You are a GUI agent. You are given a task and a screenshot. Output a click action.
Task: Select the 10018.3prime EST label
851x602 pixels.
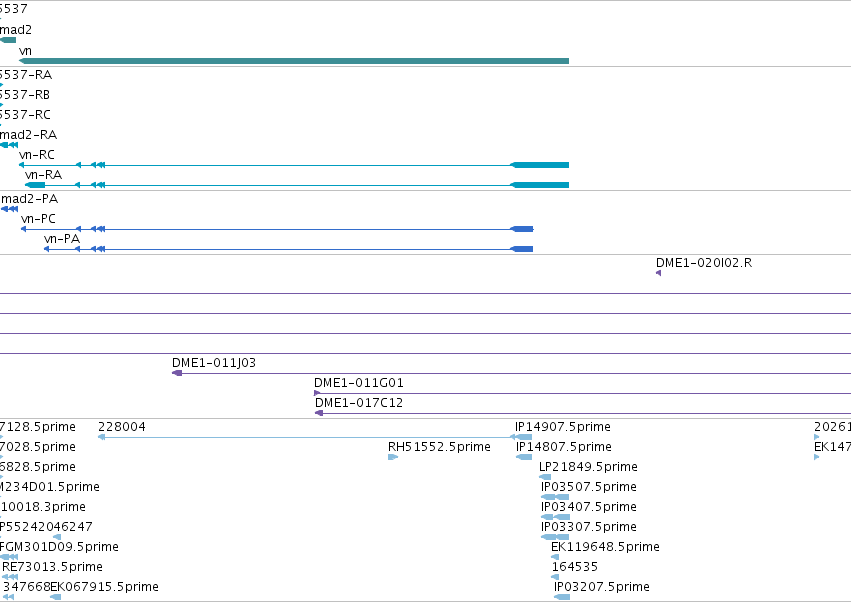(x=43, y=507)
